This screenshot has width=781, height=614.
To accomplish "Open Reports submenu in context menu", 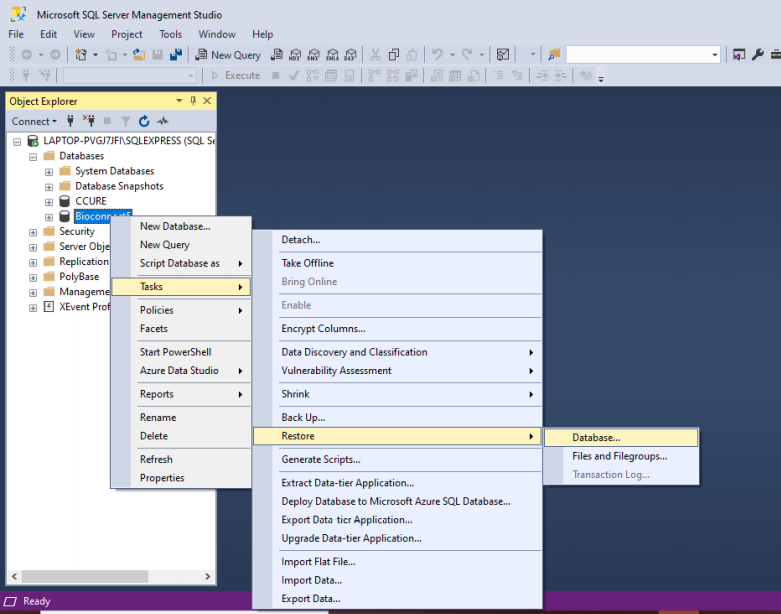I will 181,393.
